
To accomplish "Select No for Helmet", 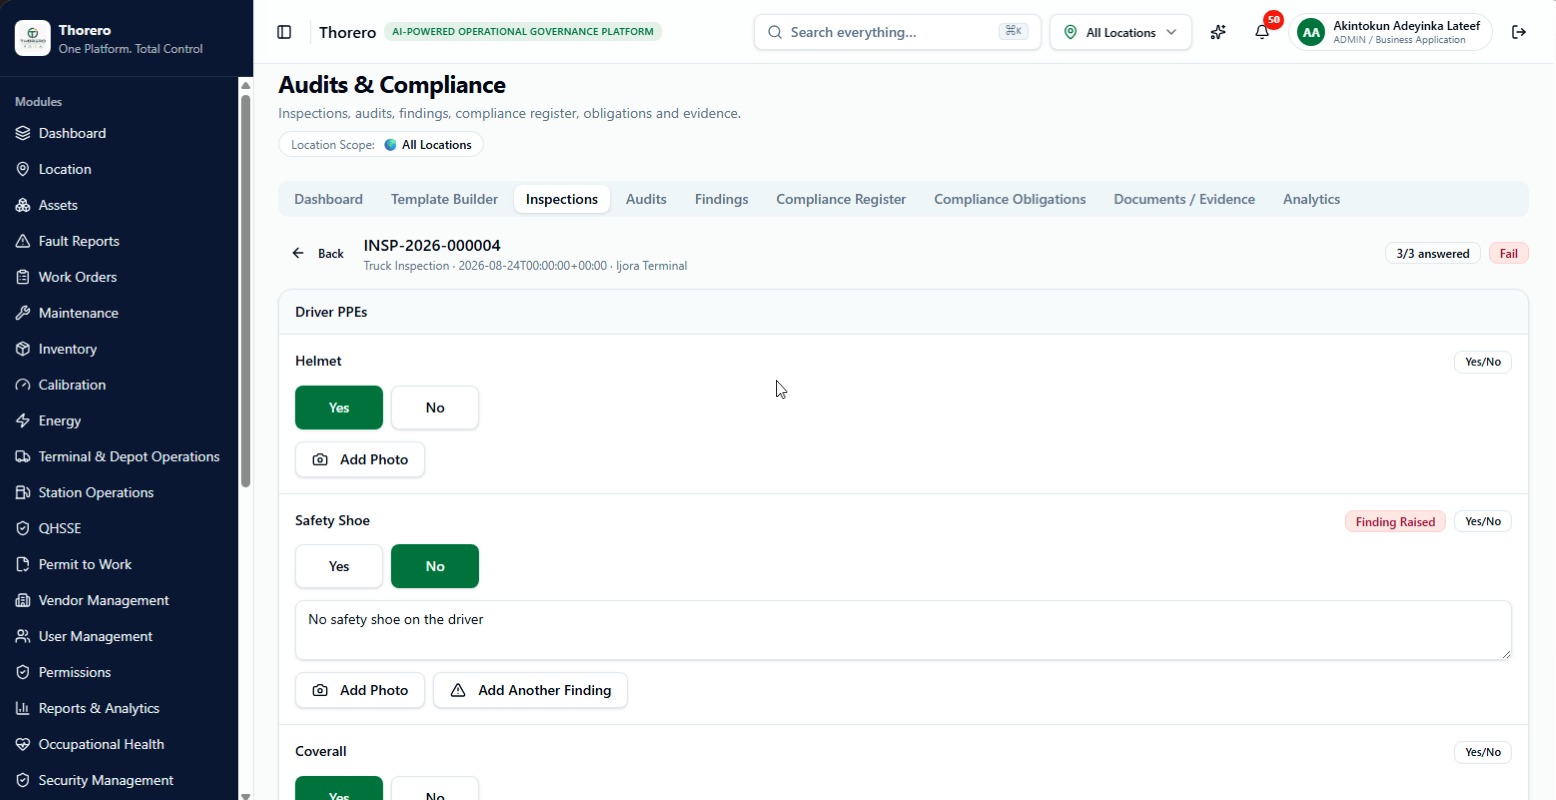I will tap(435, 407).
